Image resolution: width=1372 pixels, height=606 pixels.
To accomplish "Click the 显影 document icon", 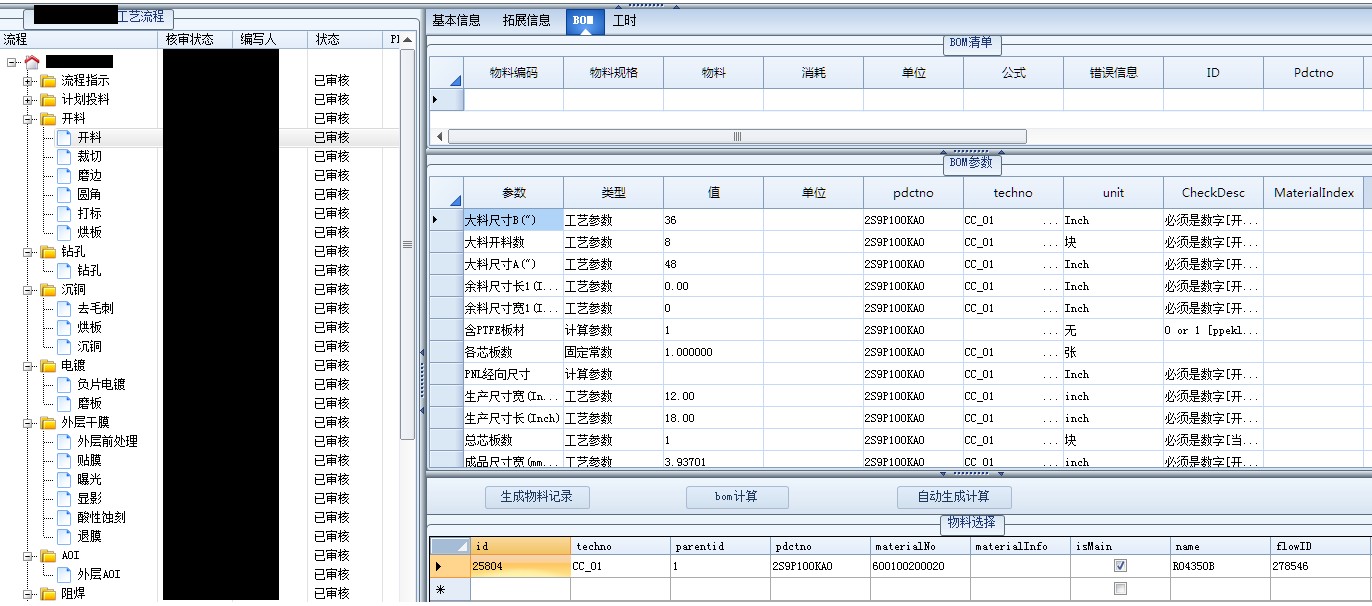I will (x=64, y=499).
